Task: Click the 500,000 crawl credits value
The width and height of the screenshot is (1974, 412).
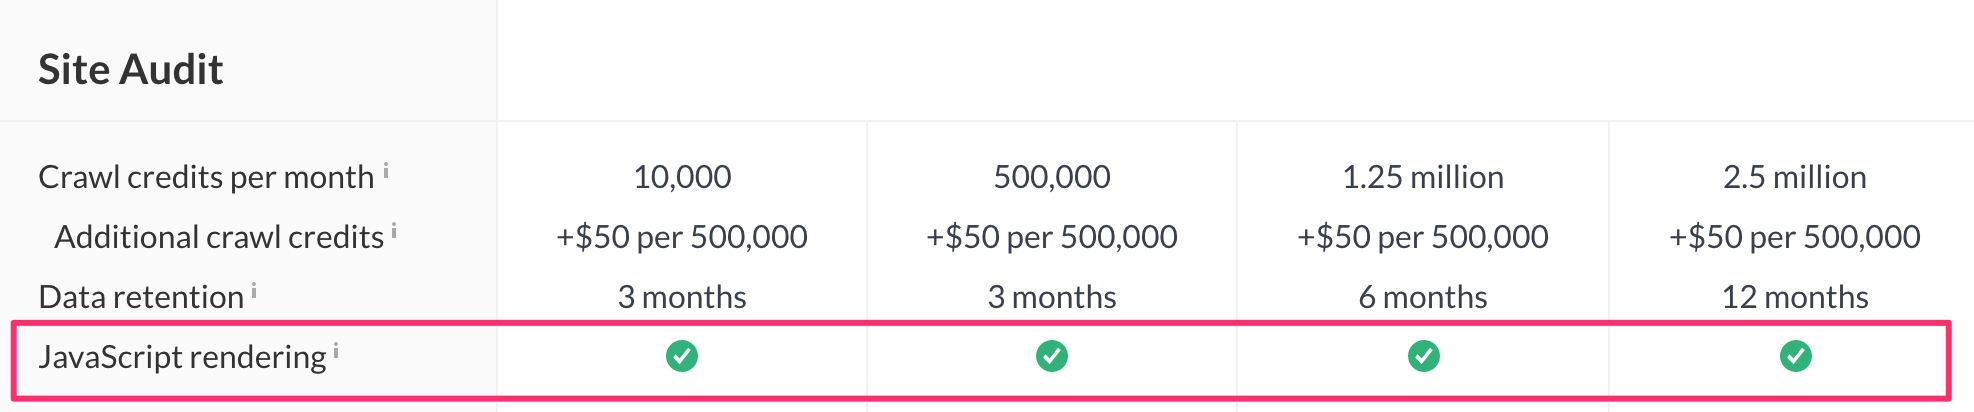Action: click(1052, 177)
